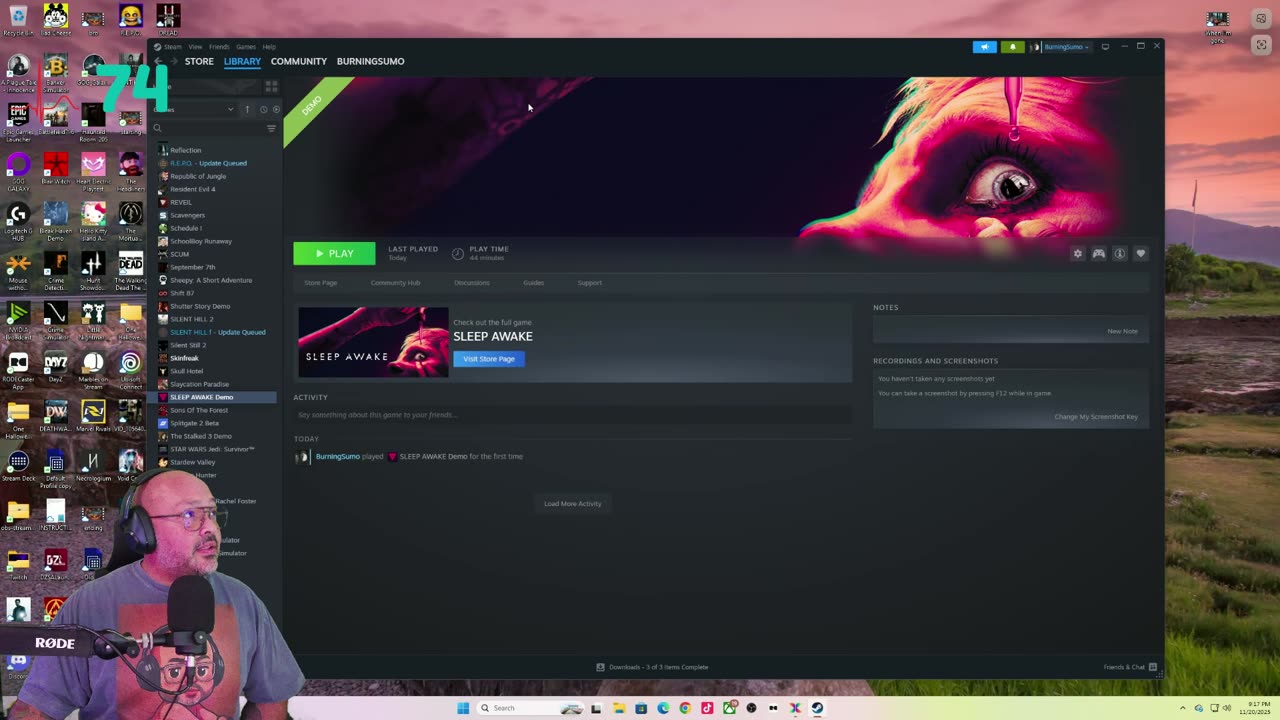This screenshot has height=720, width=1280.
Task: Select SCUM in game list
Action: point(179,254)
